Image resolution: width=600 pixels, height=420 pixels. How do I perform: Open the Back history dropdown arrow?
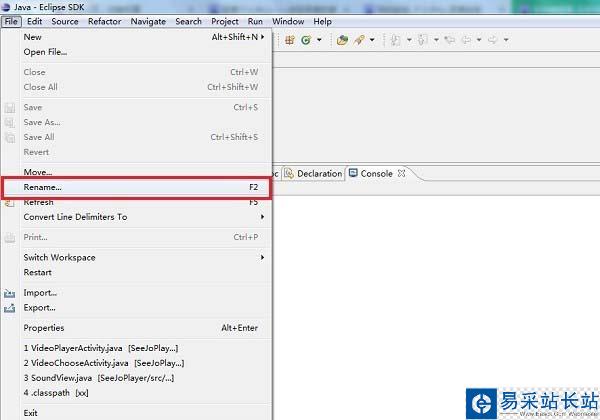[479, 40]
